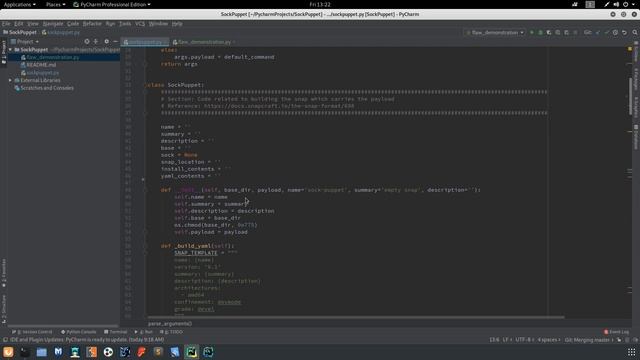
Task: Open the UTF-8 encoding selector
Action: (x=524, y=340)
